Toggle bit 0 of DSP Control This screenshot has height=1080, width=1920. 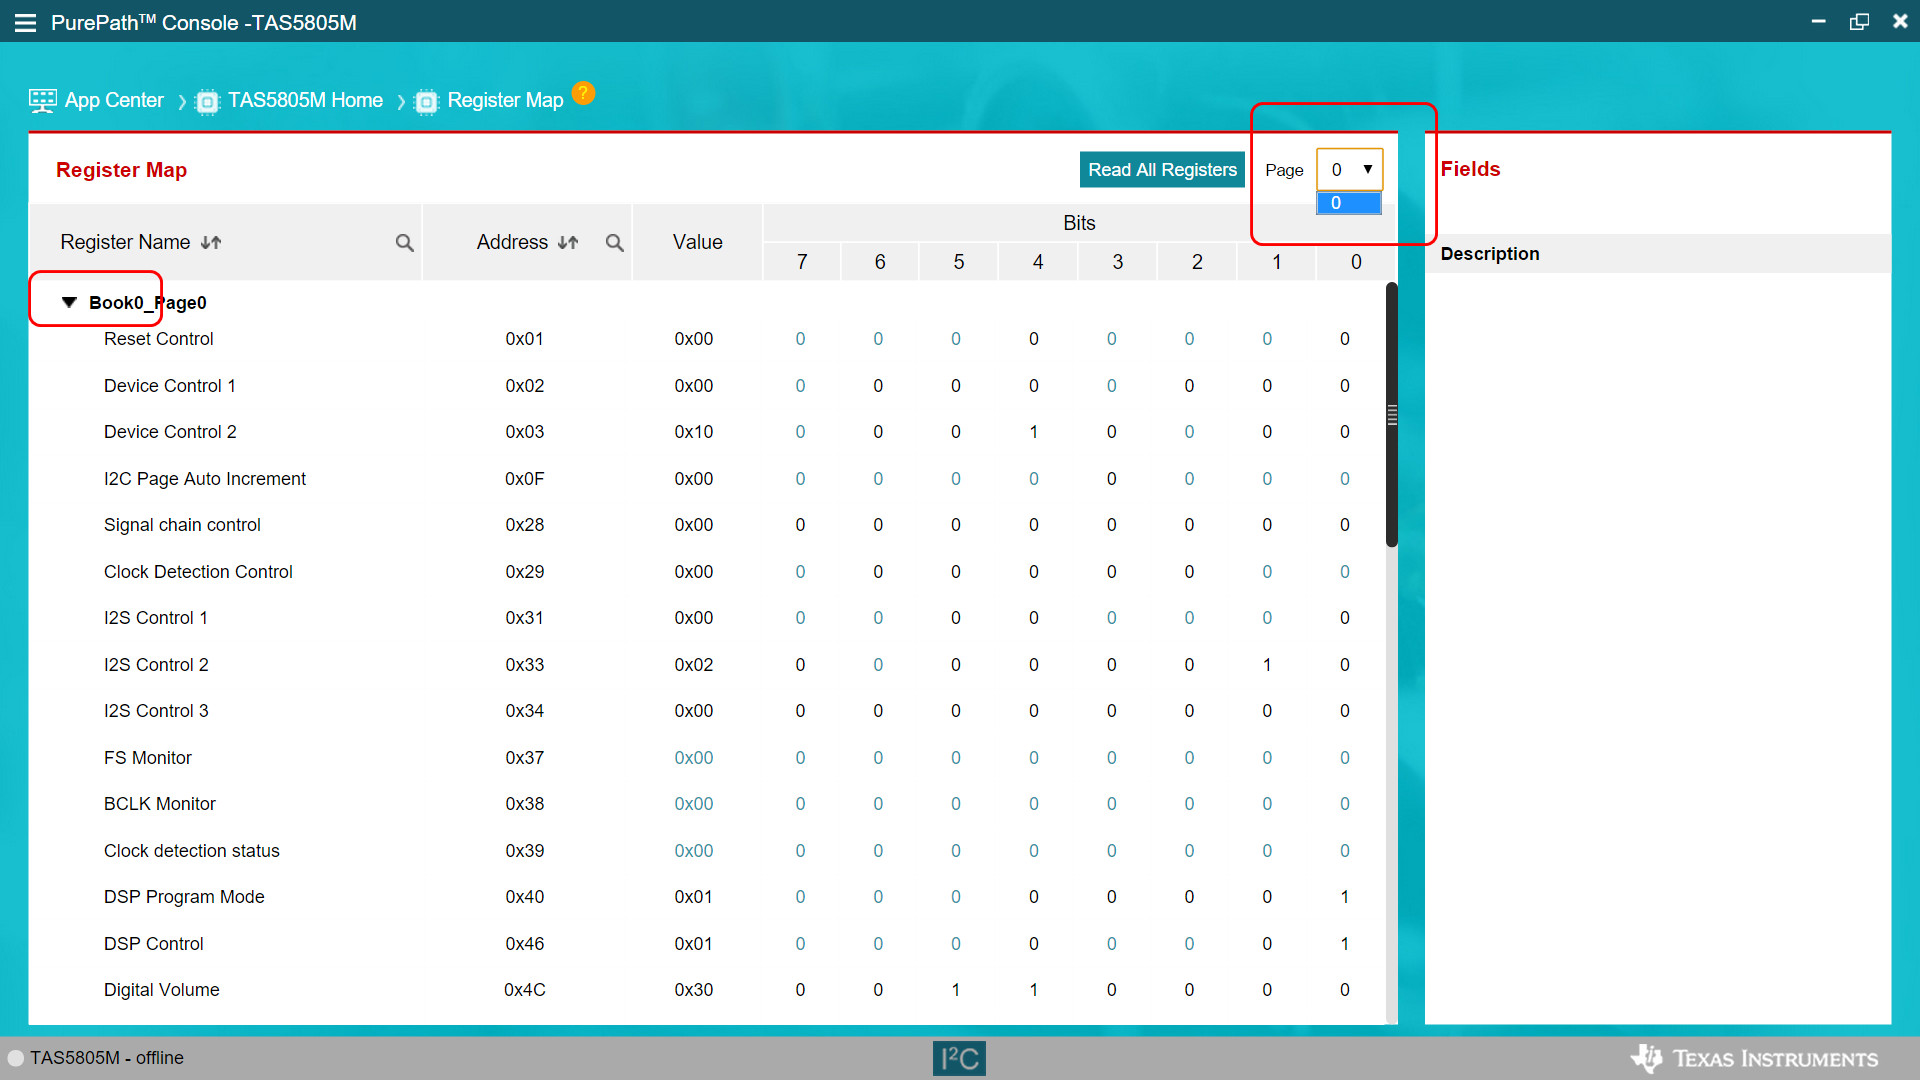coord(1344,944)
